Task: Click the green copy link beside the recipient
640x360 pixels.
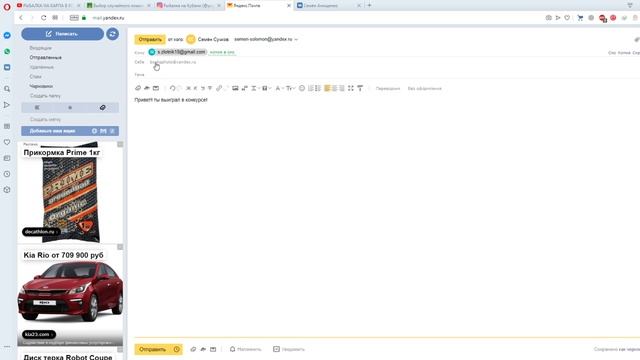Action: [x=222, y=52]
